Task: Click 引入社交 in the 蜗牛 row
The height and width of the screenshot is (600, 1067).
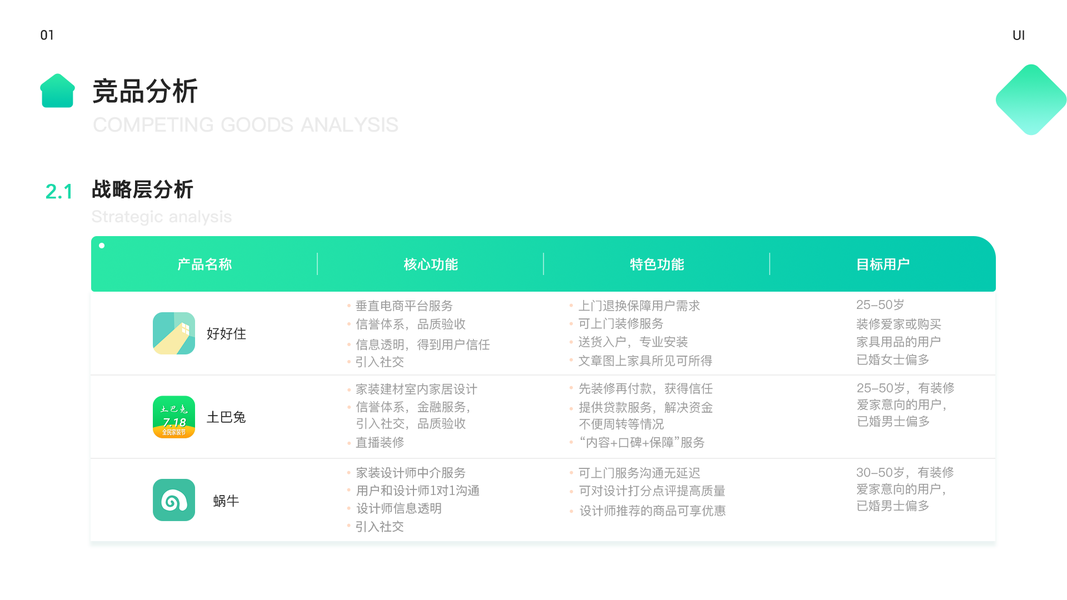Action: pos(380,527)
